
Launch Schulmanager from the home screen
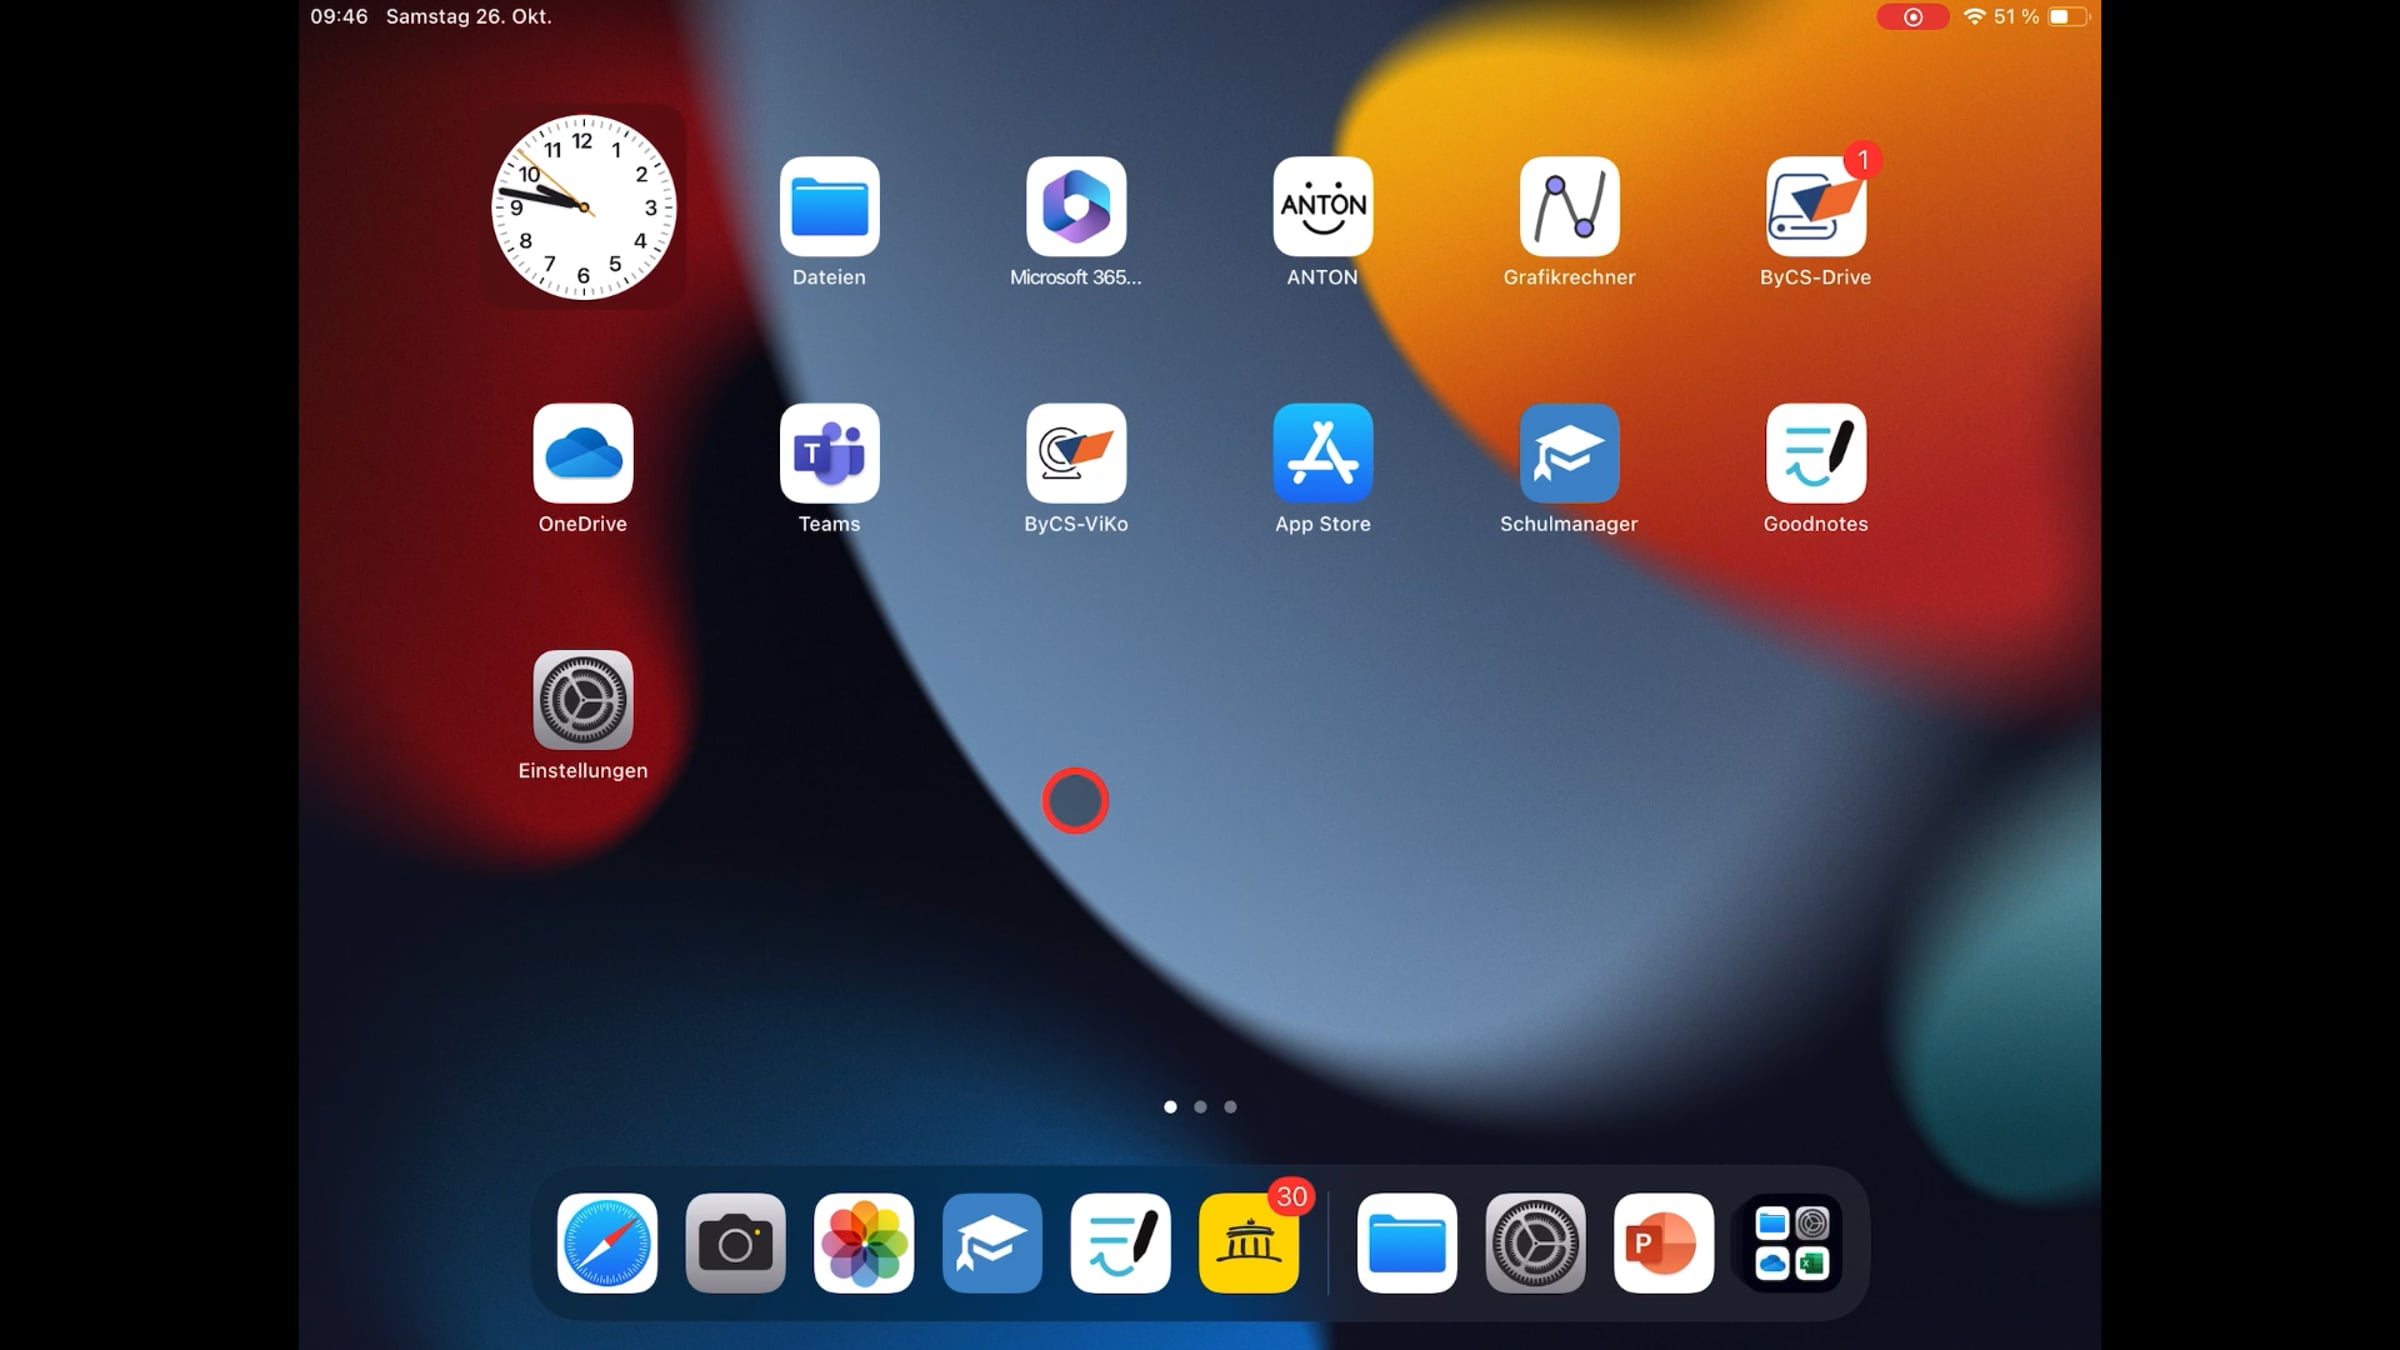pyautogui.click(x=1569, y=453)
